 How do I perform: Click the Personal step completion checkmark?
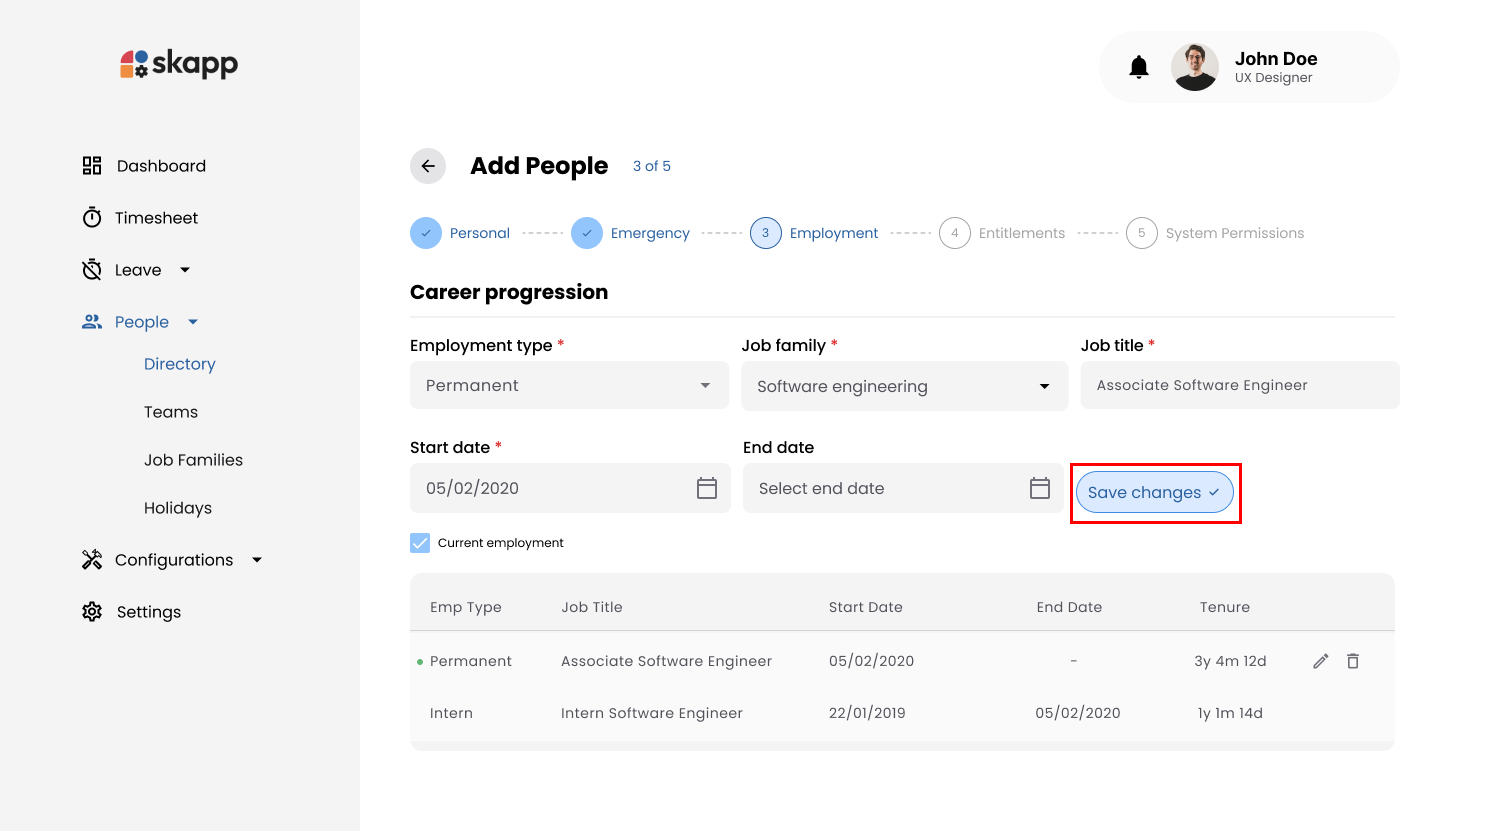click(x=425, y=232)
